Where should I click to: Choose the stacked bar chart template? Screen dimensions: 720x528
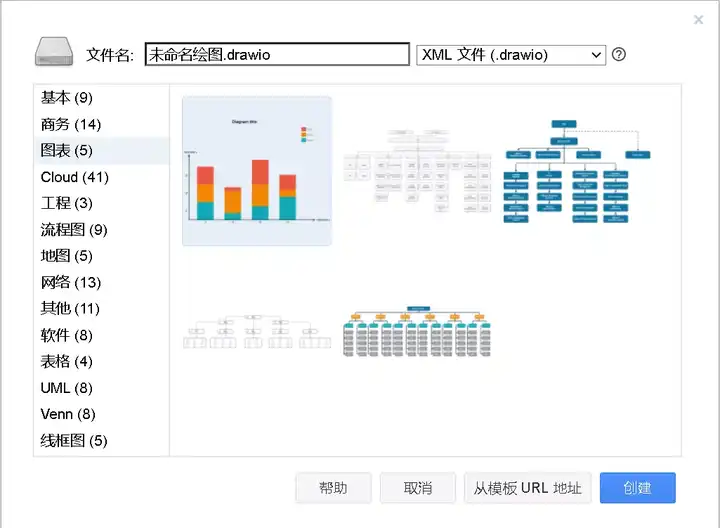tap(257, 171)
